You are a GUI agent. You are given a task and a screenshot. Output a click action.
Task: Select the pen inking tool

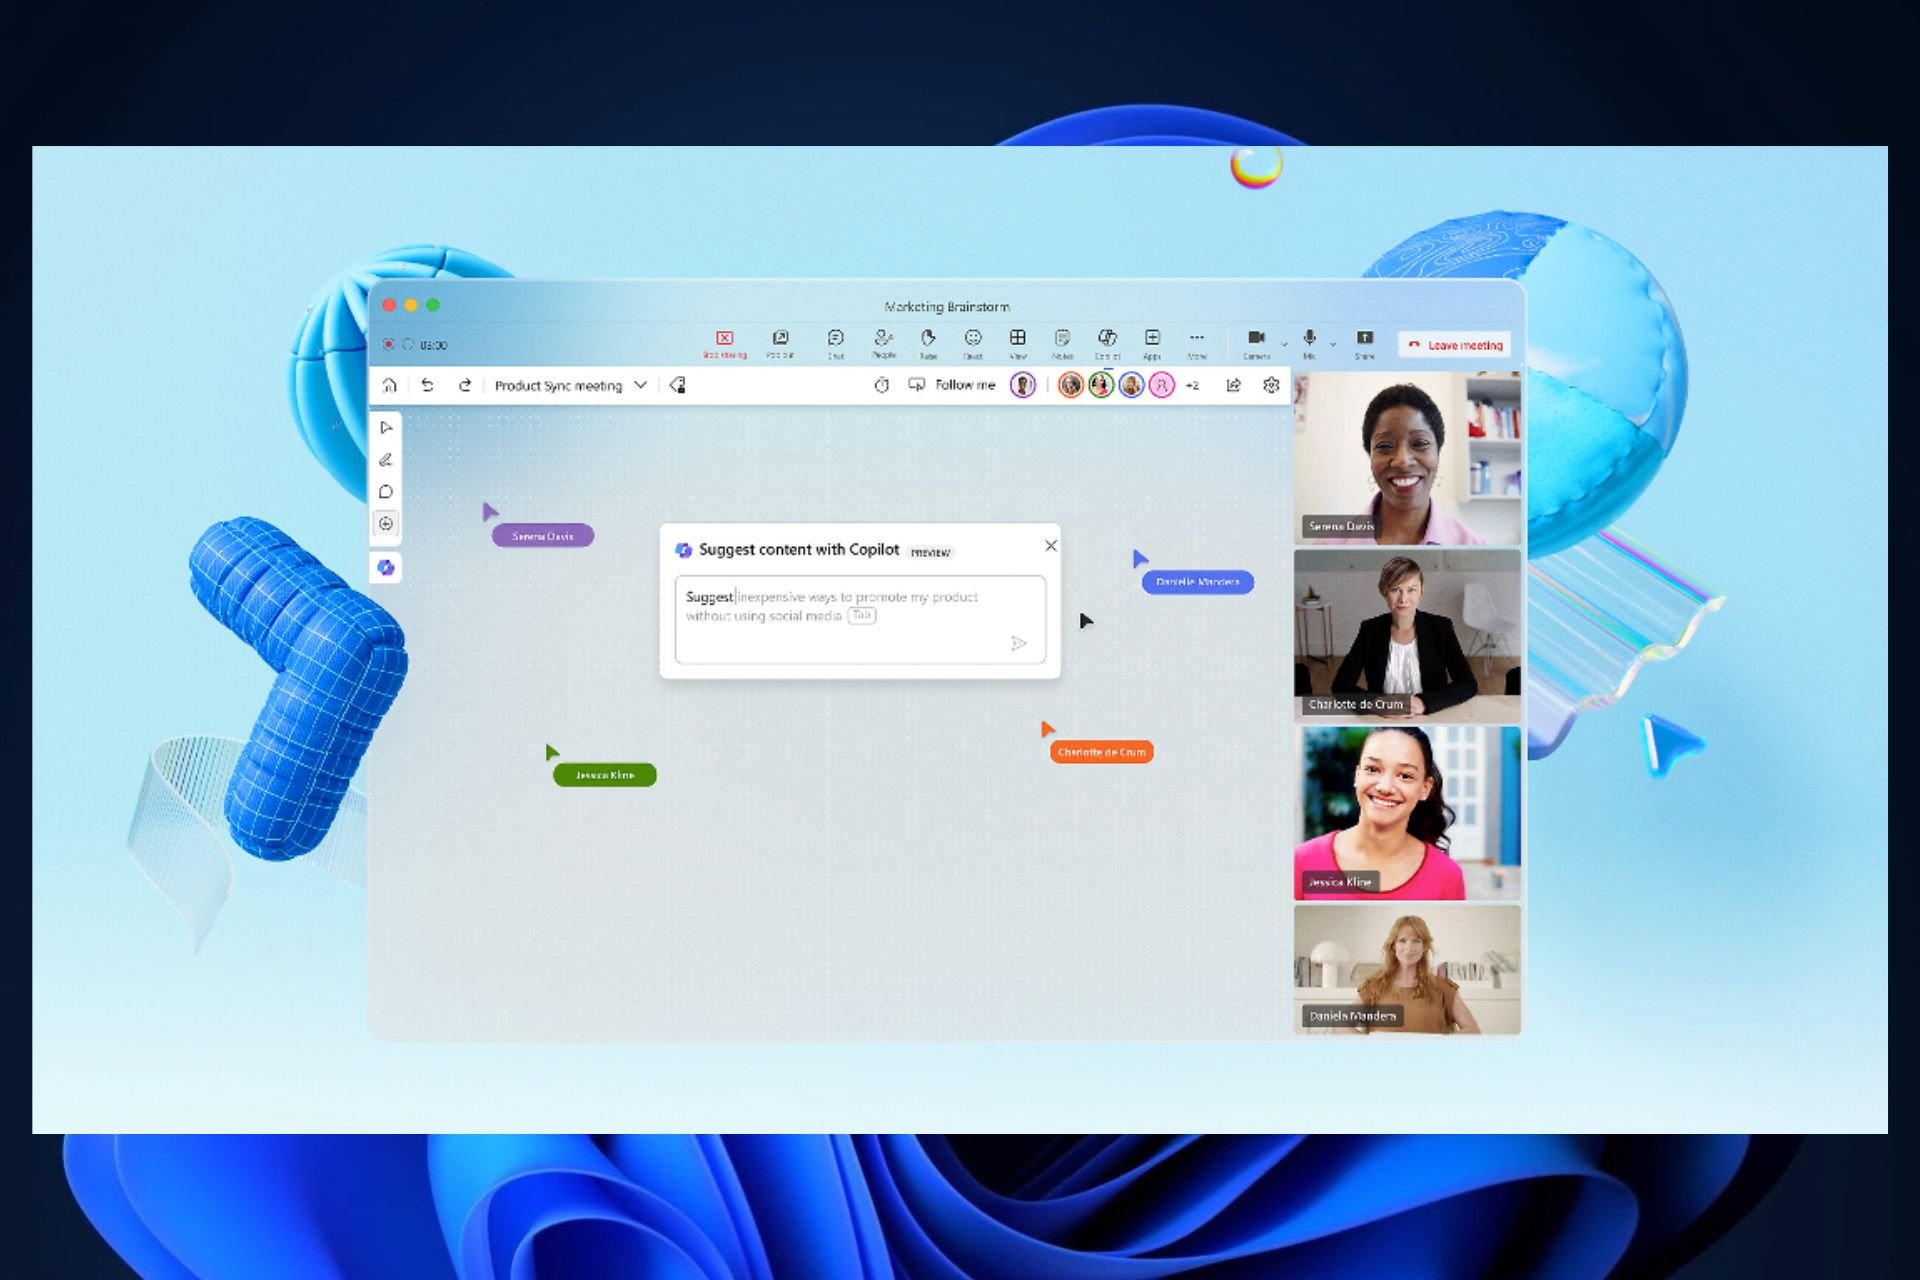coord(386,460)
